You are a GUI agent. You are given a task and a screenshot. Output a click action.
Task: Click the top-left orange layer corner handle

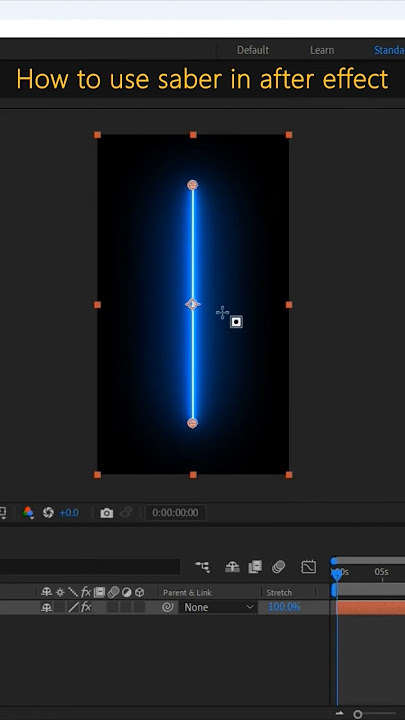(x=97, y=135)
